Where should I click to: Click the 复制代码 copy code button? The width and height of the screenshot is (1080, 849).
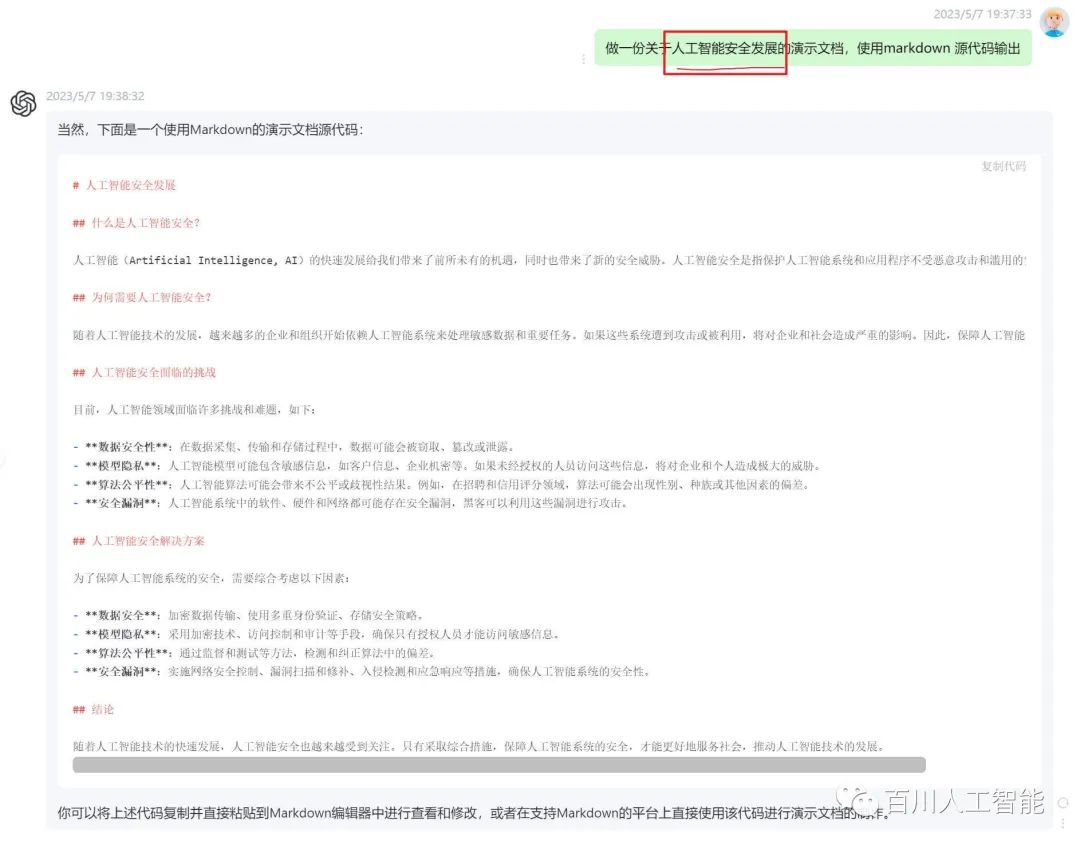[x=1002, y=166]
